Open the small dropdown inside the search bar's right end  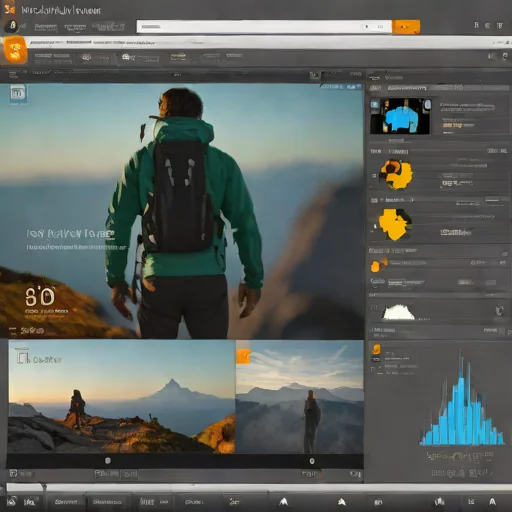tap(380, 26)
